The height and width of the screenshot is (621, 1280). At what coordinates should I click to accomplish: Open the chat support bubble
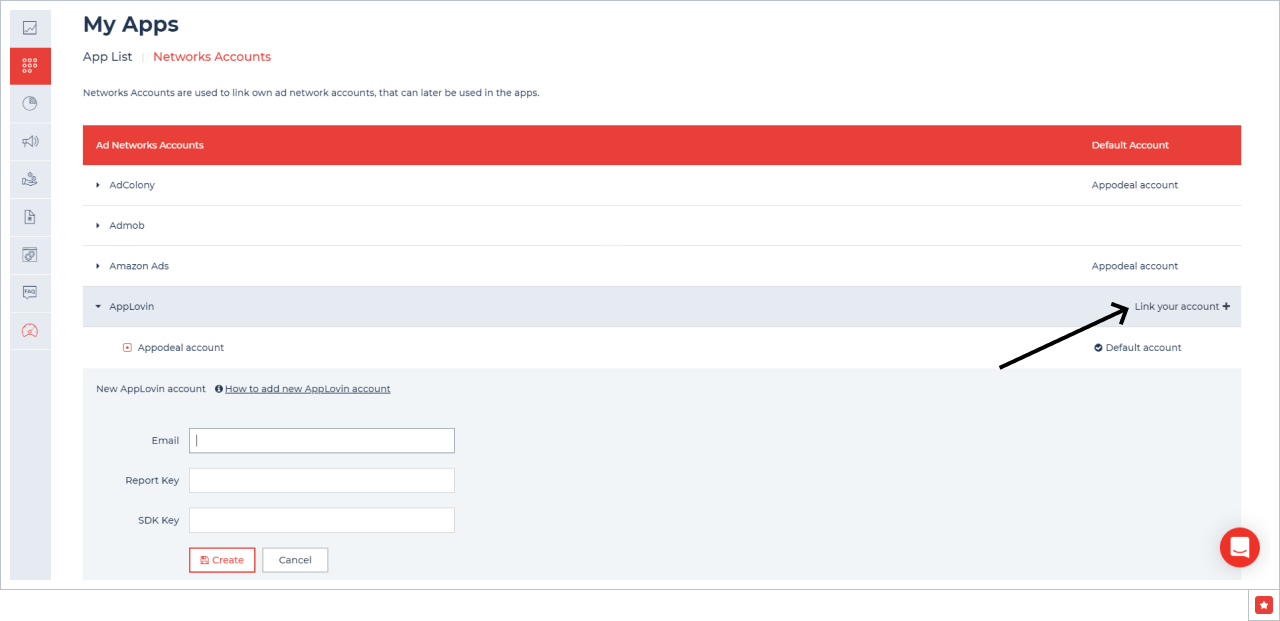(x=1240, y=547)
